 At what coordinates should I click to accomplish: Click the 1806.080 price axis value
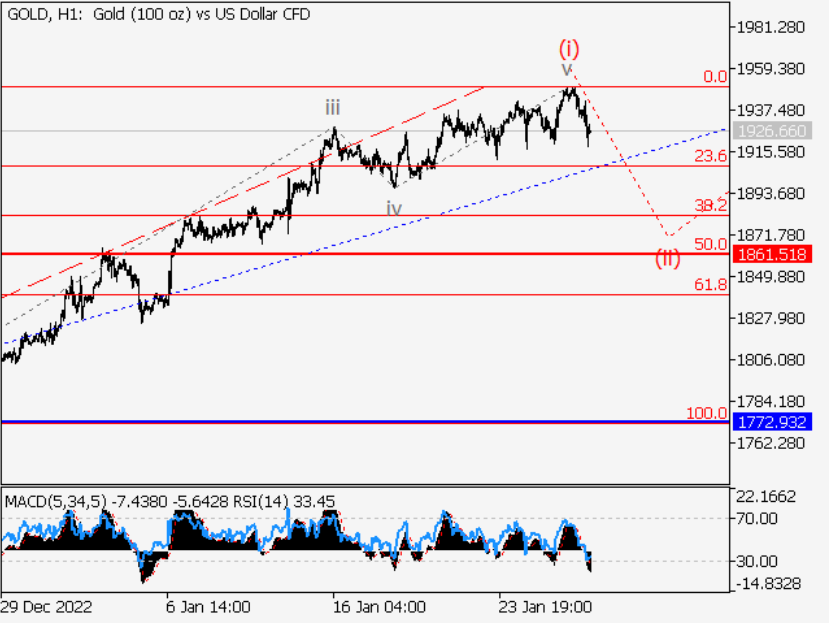771,360
